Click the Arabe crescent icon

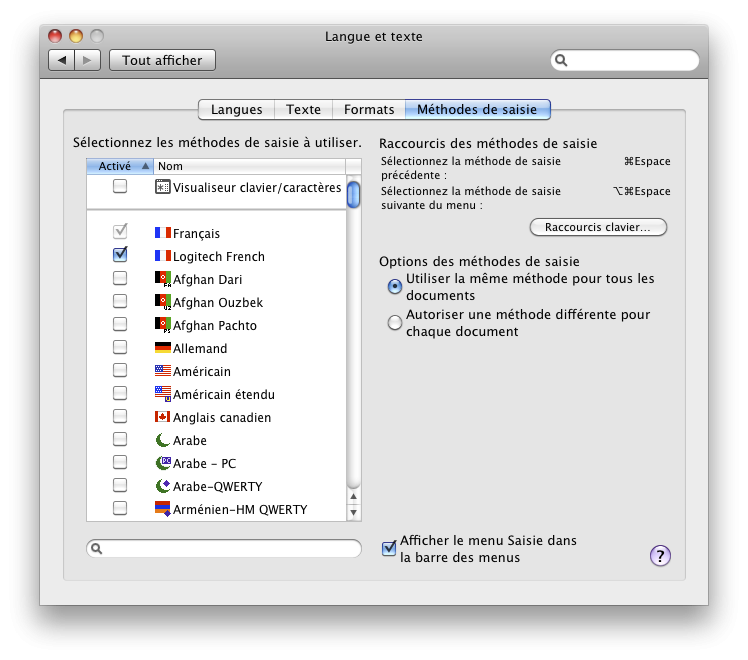pyautogui.click(x=163, y=440)
